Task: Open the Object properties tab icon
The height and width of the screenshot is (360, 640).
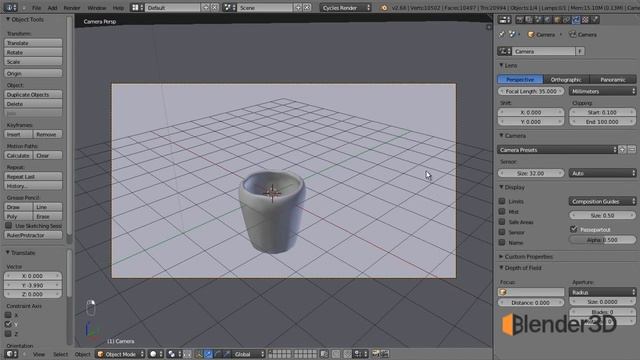Action: (557, 20)
